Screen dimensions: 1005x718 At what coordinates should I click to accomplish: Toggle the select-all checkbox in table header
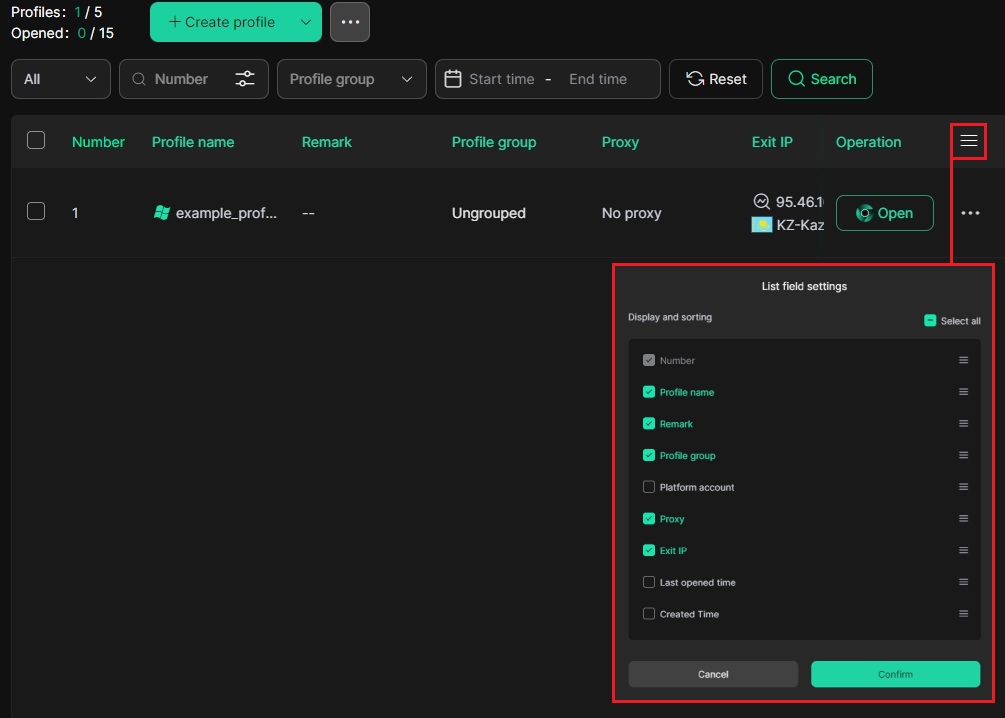(36, 140)
